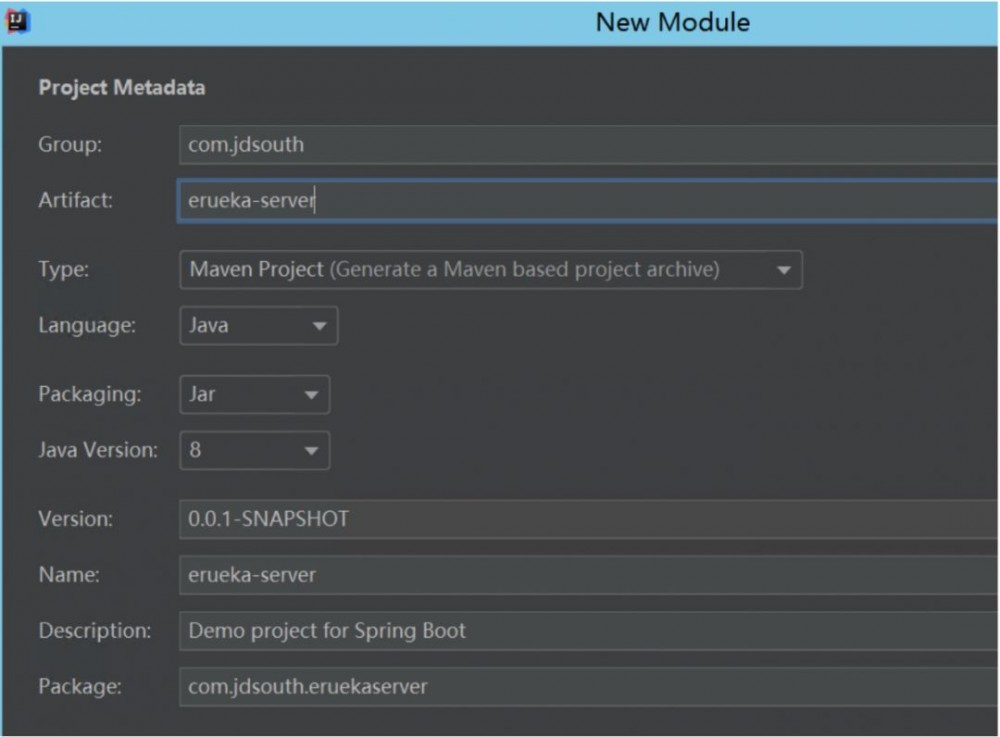Click the New Module title bar
The width and height of the screenshot is (1000, 737).
tap(672, 22)
